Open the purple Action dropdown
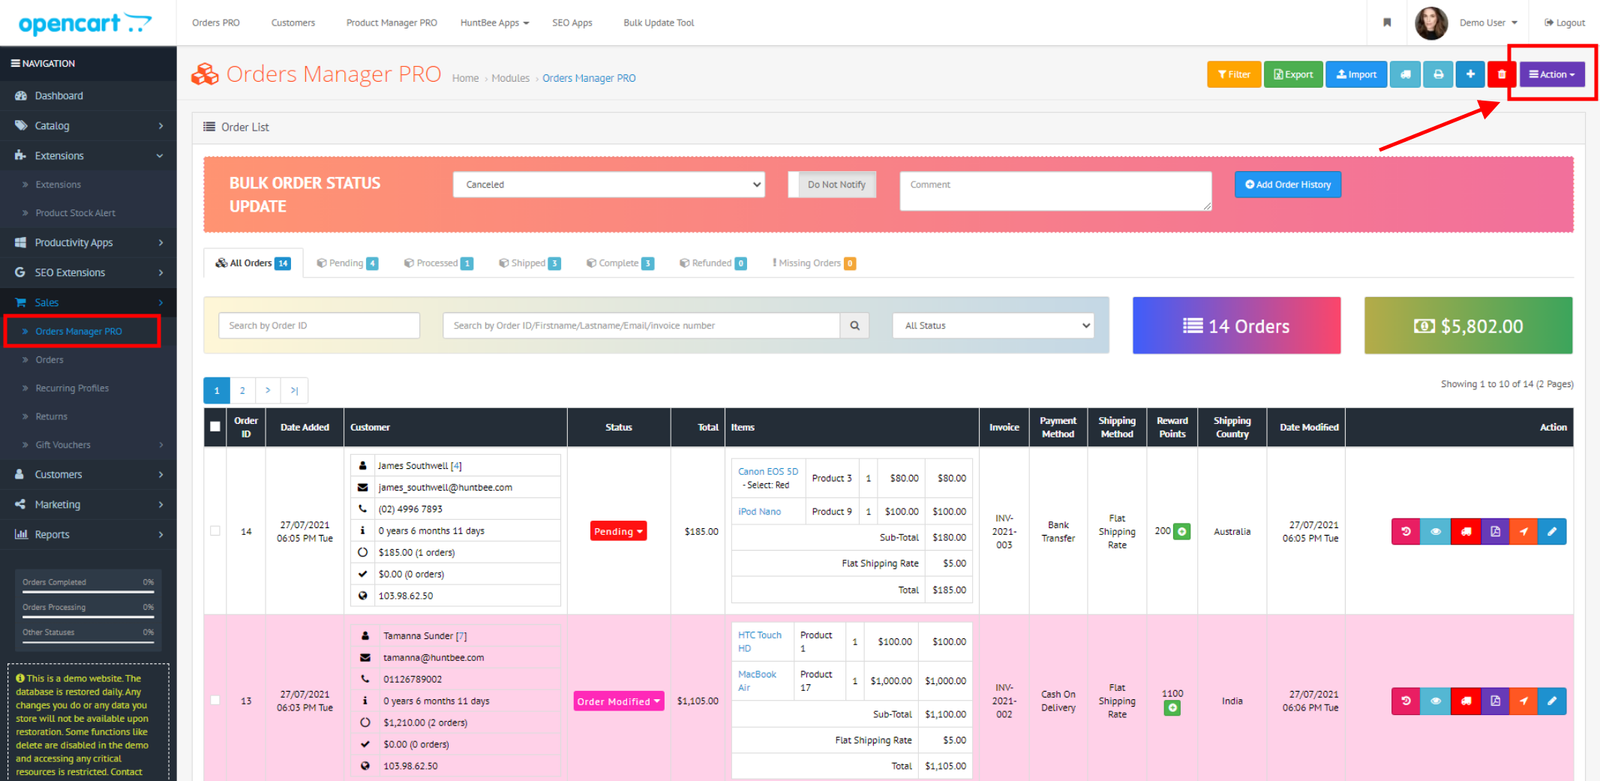 pyautogui.click(x=1552, y=74)
